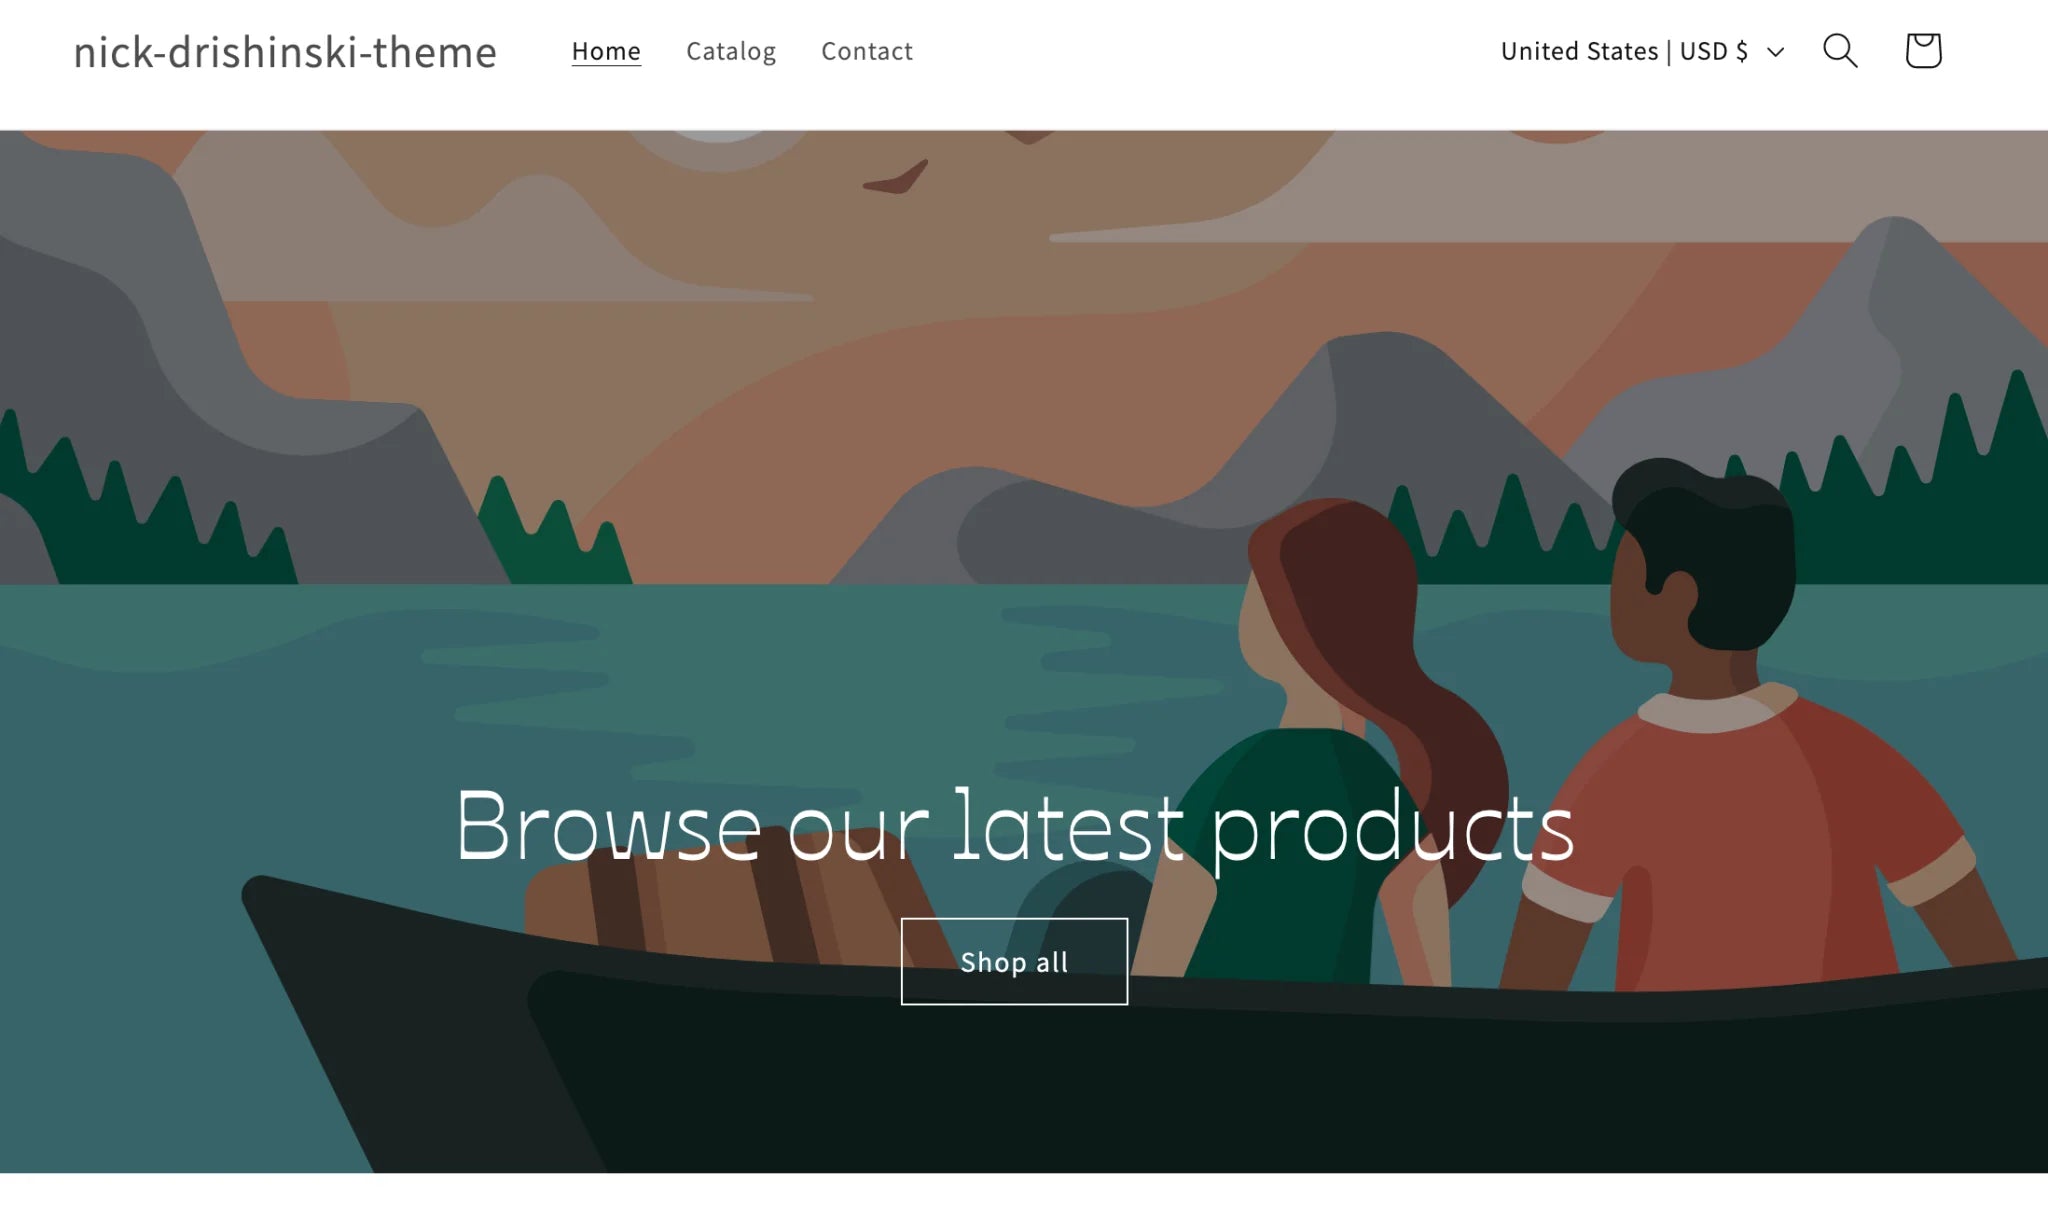Click the flying bird in the banner

(896, 178)
